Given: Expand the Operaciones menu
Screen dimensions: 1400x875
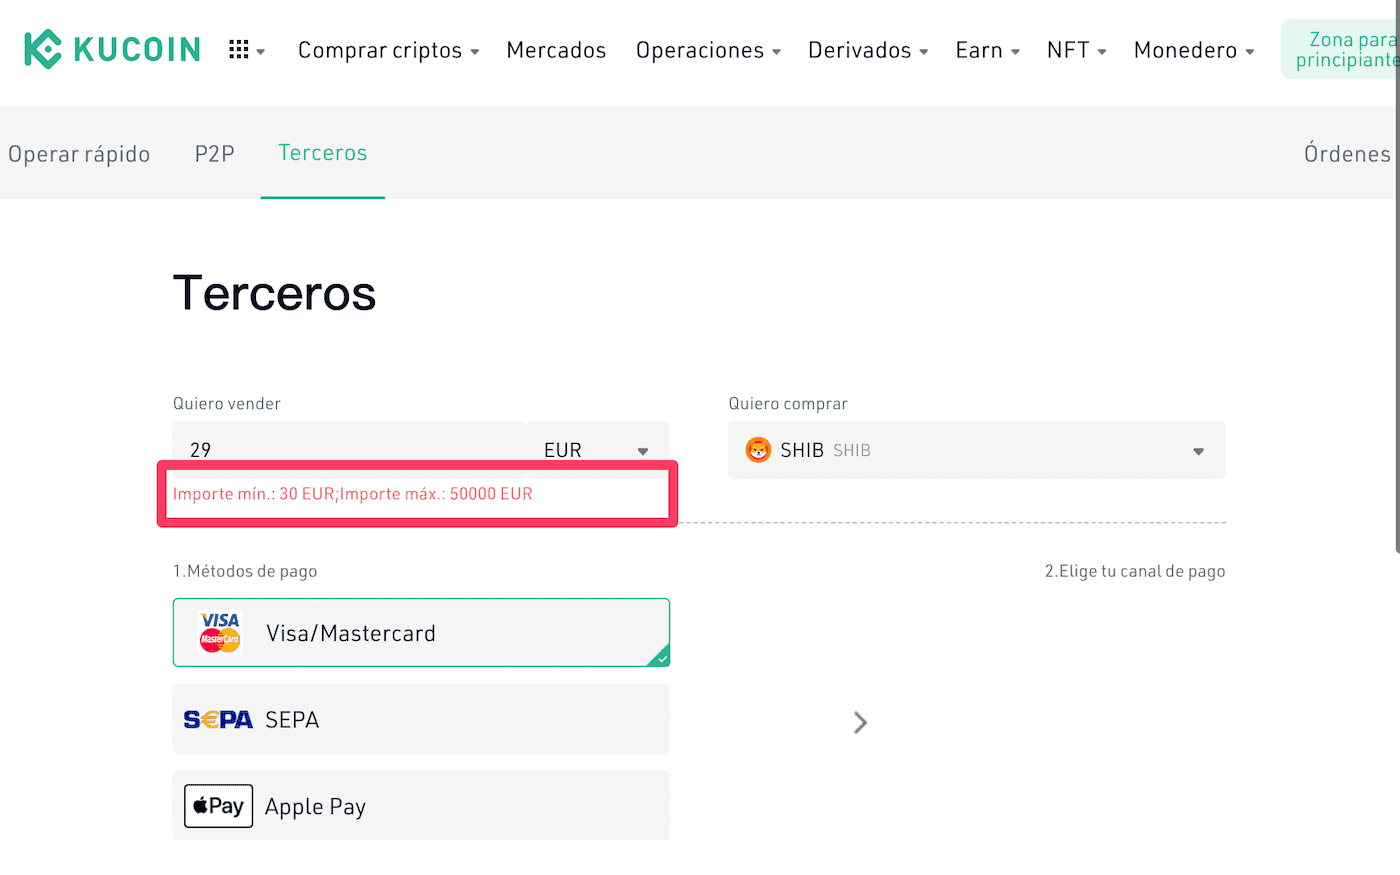Looking at the screenshot, I should (x=708, y=50).
